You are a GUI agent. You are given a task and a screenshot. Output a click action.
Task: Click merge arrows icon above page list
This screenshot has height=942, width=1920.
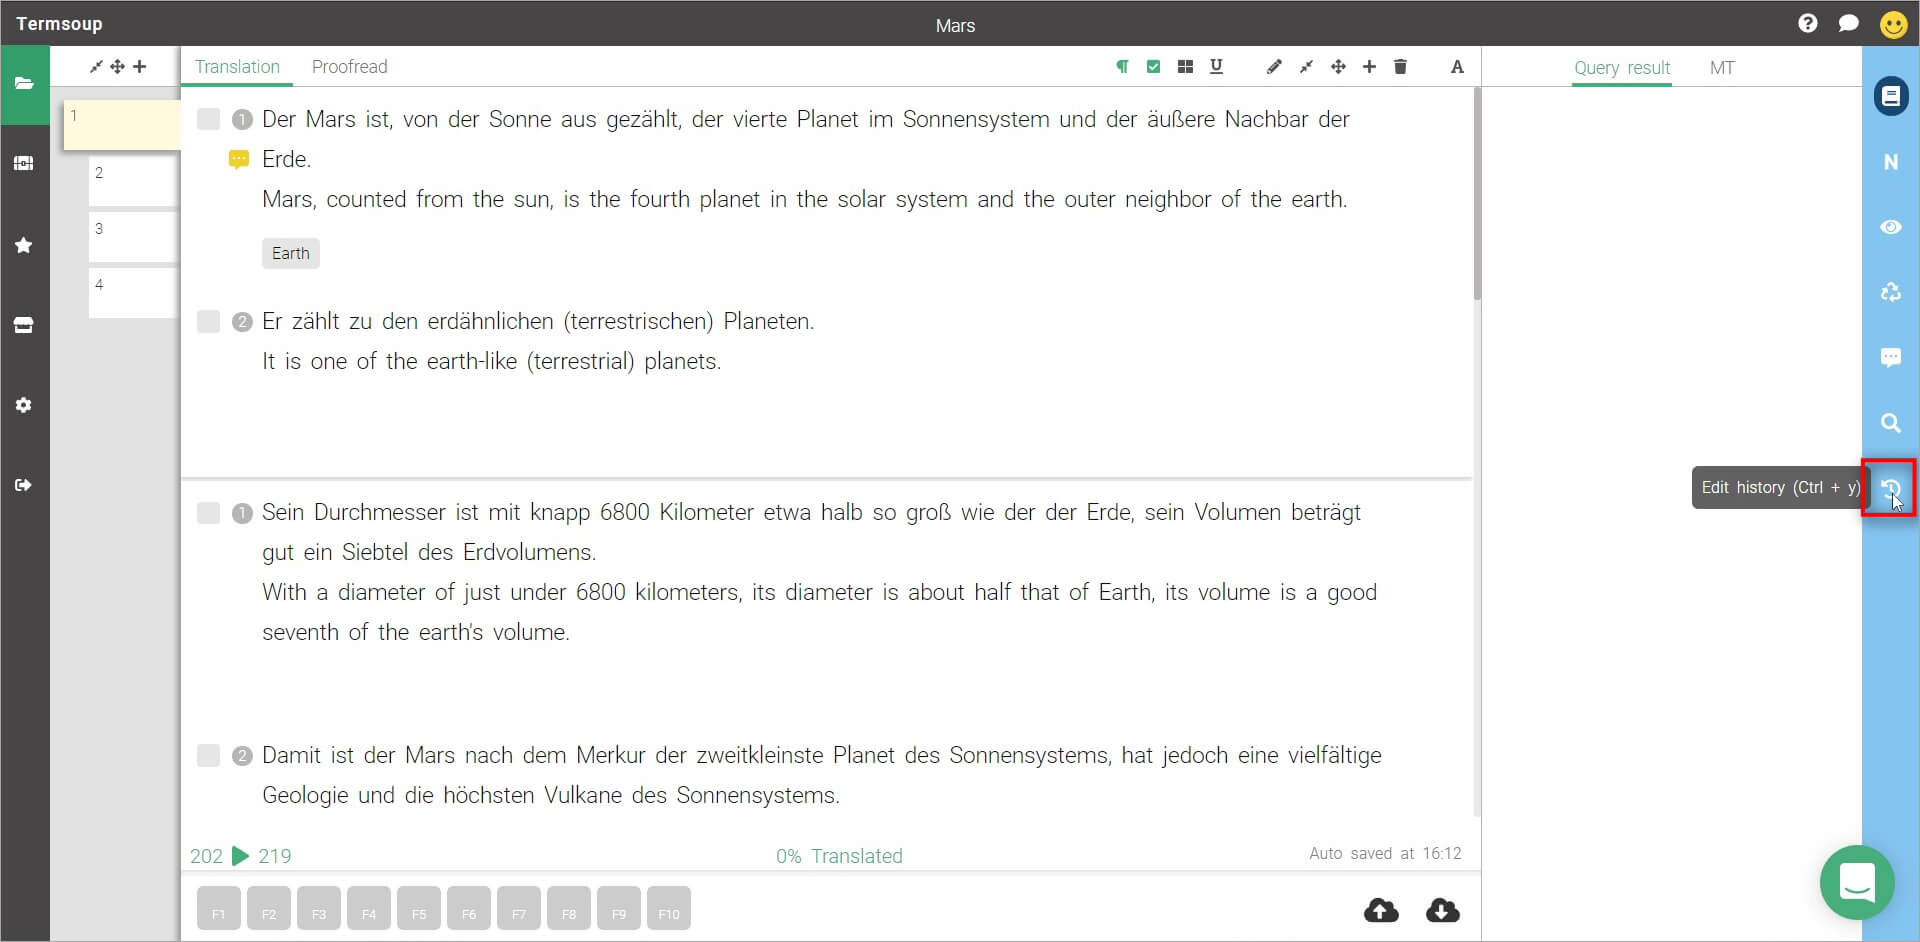(96, 67)
